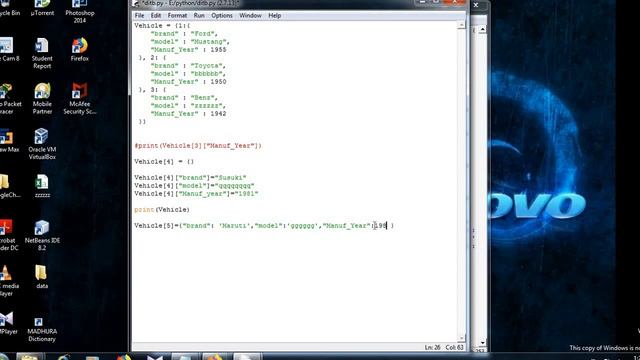Image resolution: width=640 pixels, height=360 pixels.
Task: Click the 'gggggg' string in Vehicle[5] line
Action: [302, 226]
